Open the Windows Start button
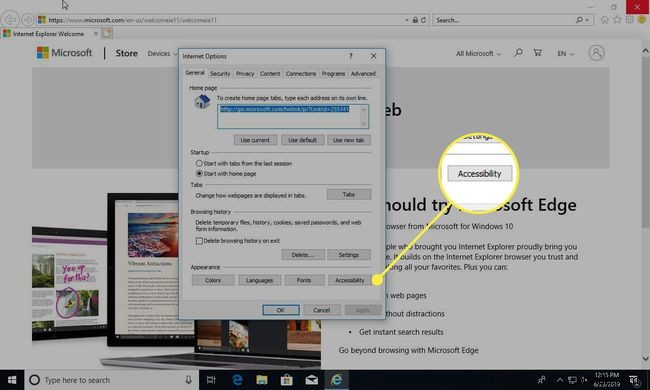 tap(12, 380)
